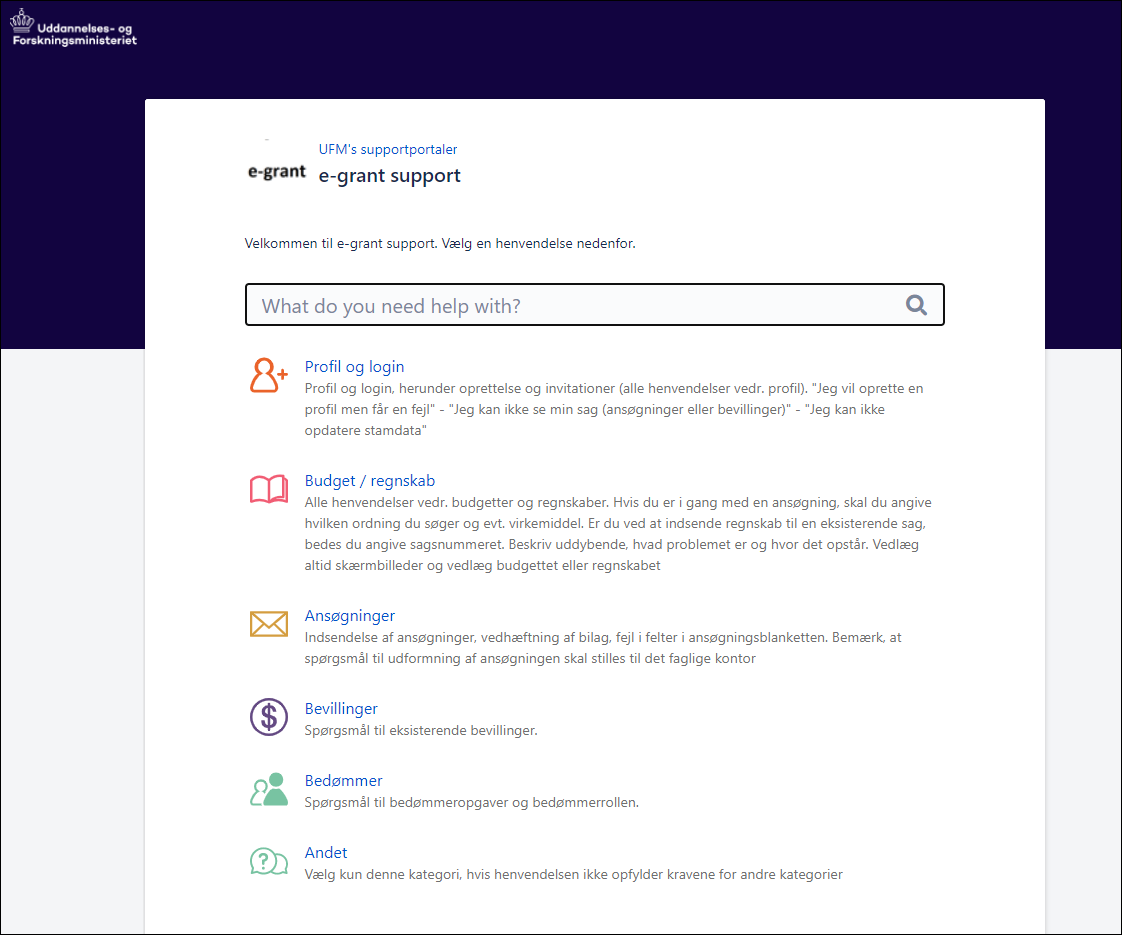The width and height of the screenshot is (1122, 935).
Task: Click the envelope icon for Ansøgninger
Action: [268, 624]
